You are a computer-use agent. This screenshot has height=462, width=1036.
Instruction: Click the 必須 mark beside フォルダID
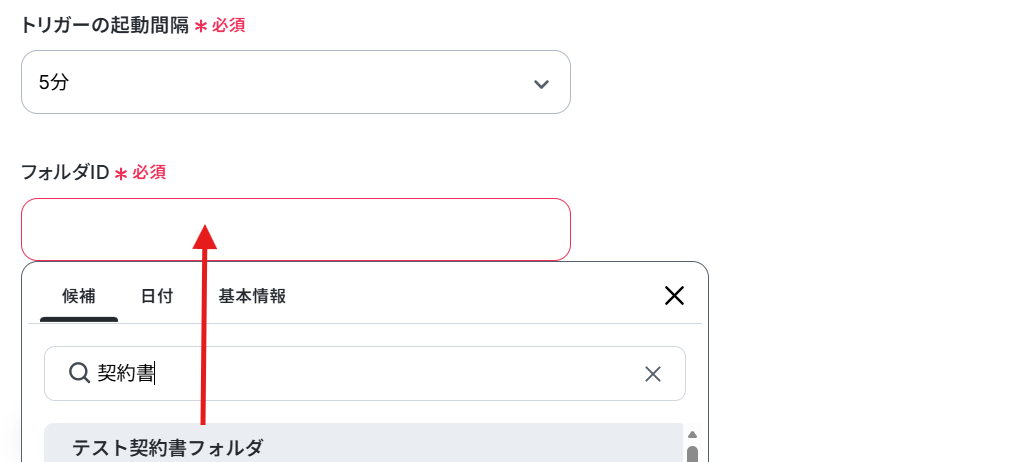pos(149,173)
